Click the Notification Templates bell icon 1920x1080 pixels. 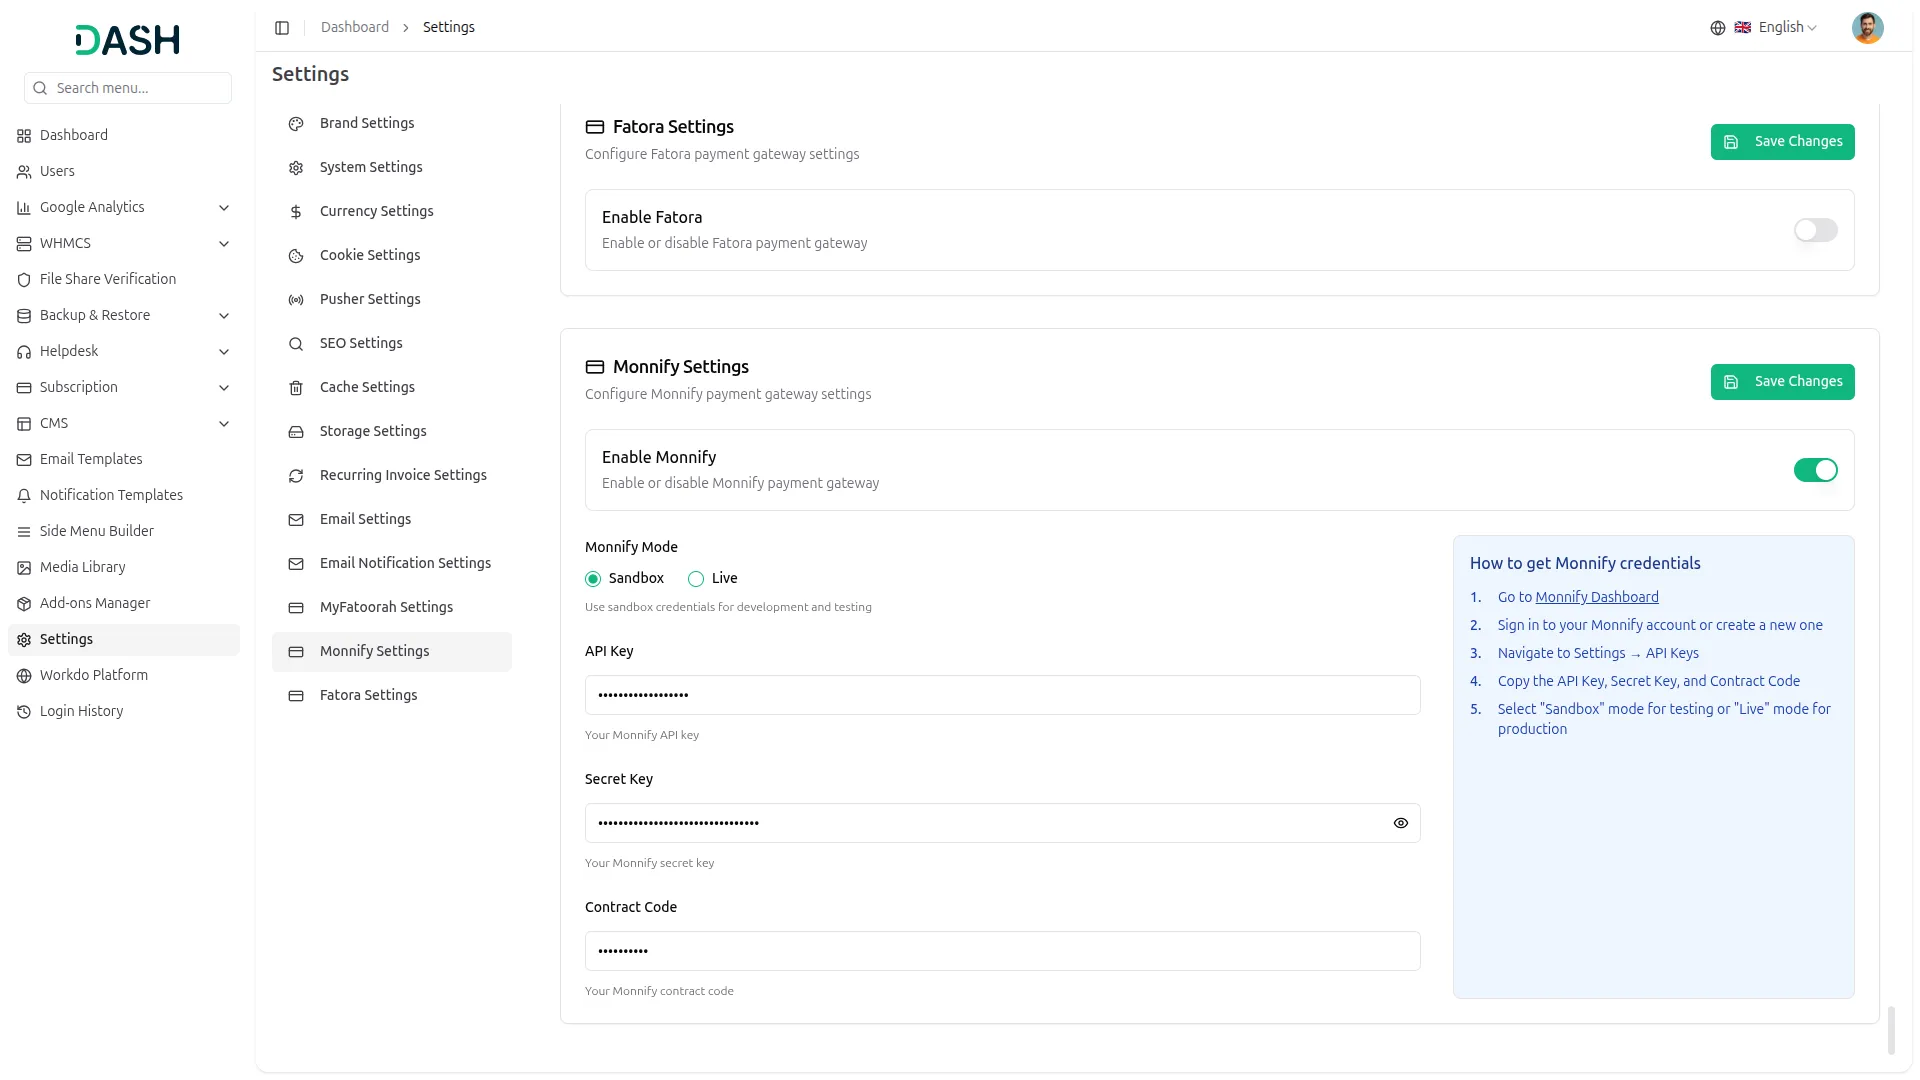coord(24,496)
